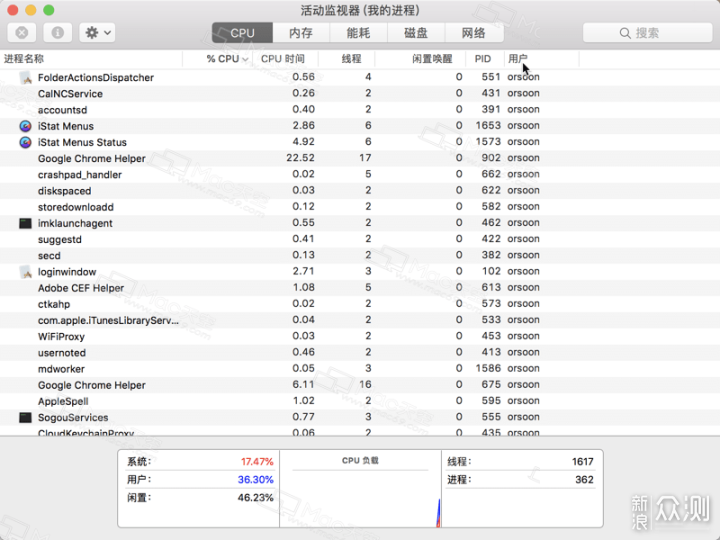Switch to the 能耗 tab
Viewport: 720px width, 540px height.
(358, 33)
